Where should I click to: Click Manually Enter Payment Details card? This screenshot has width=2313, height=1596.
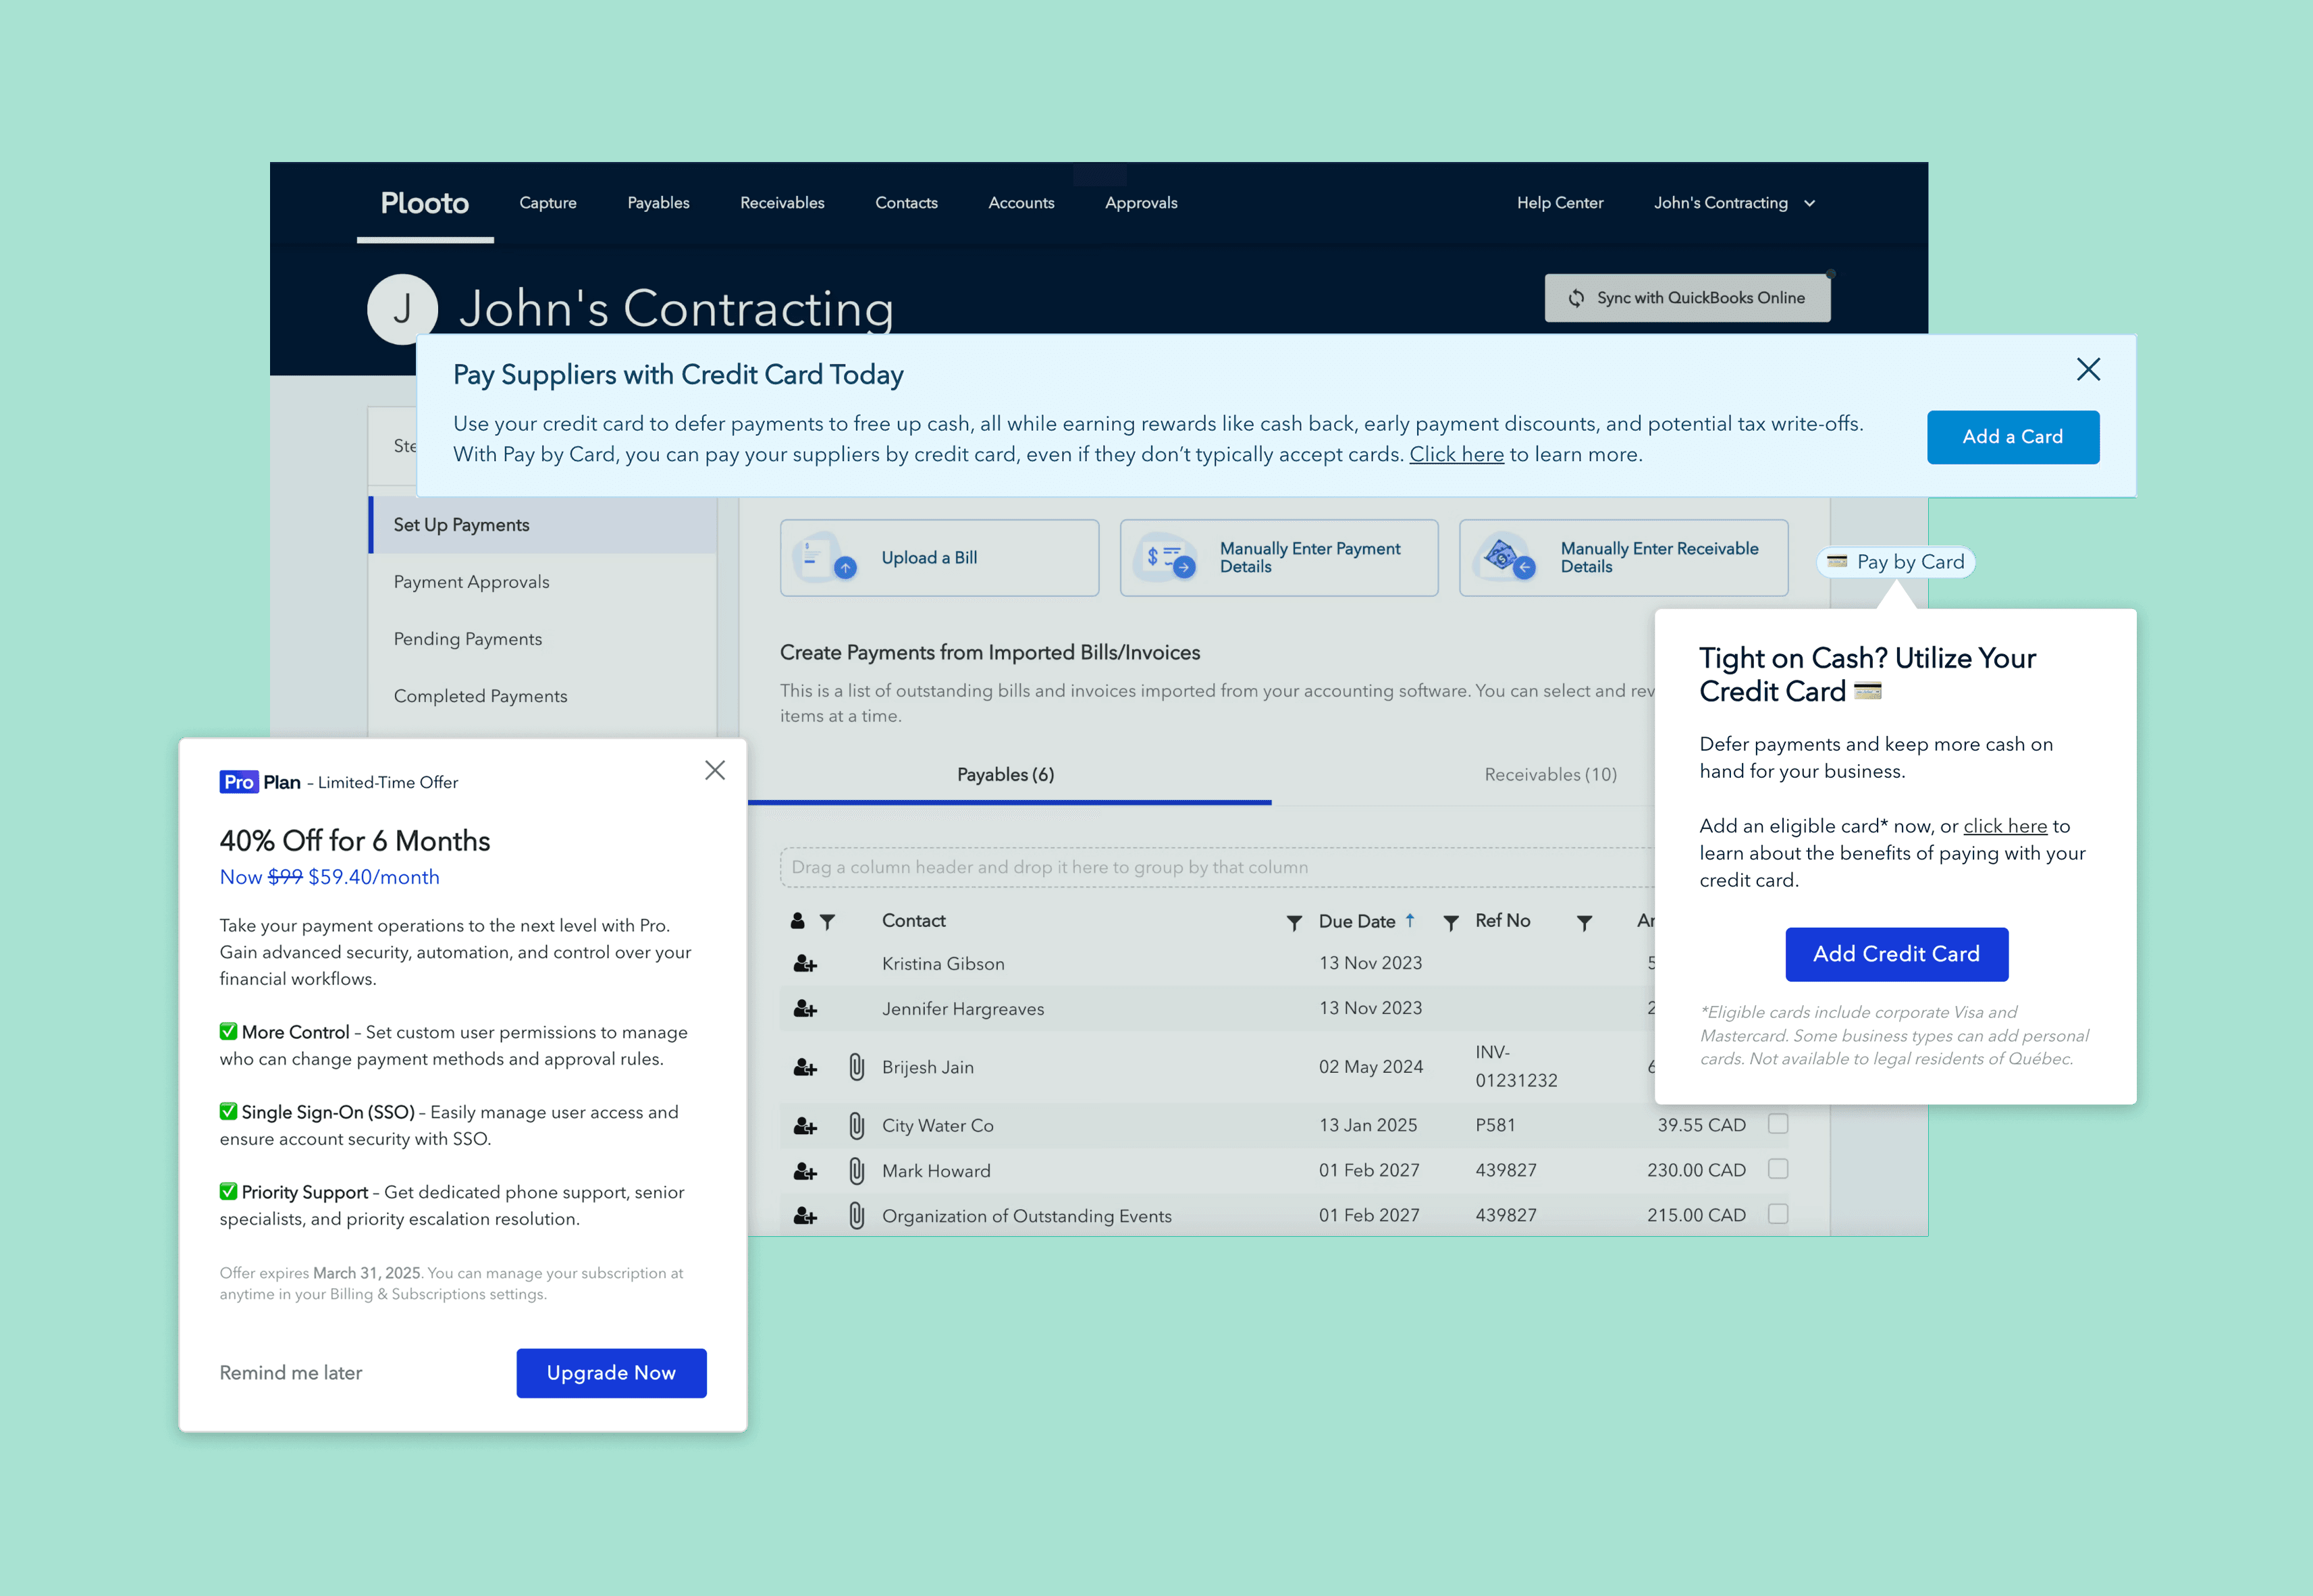click(1278, 558)
